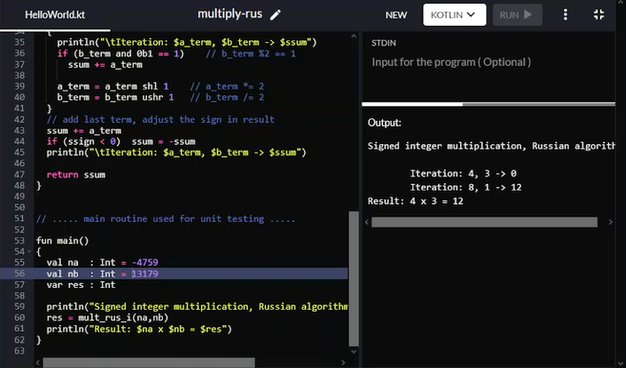Open the three-dot more options menu

pos(565,15)
